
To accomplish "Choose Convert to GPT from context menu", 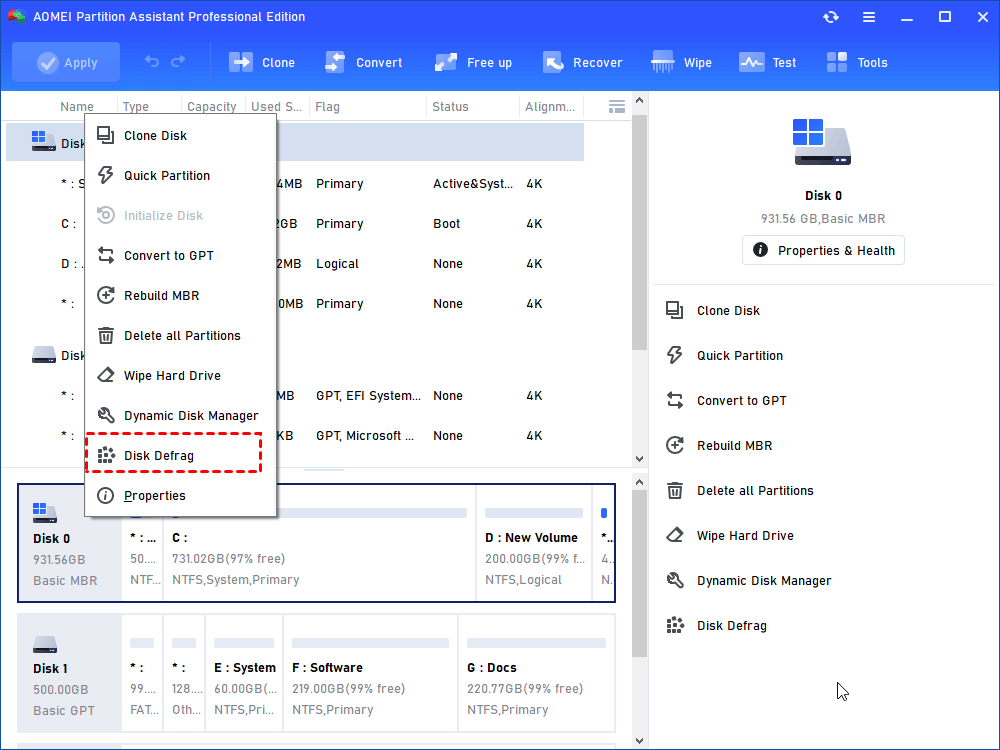I will click(168, 255).
